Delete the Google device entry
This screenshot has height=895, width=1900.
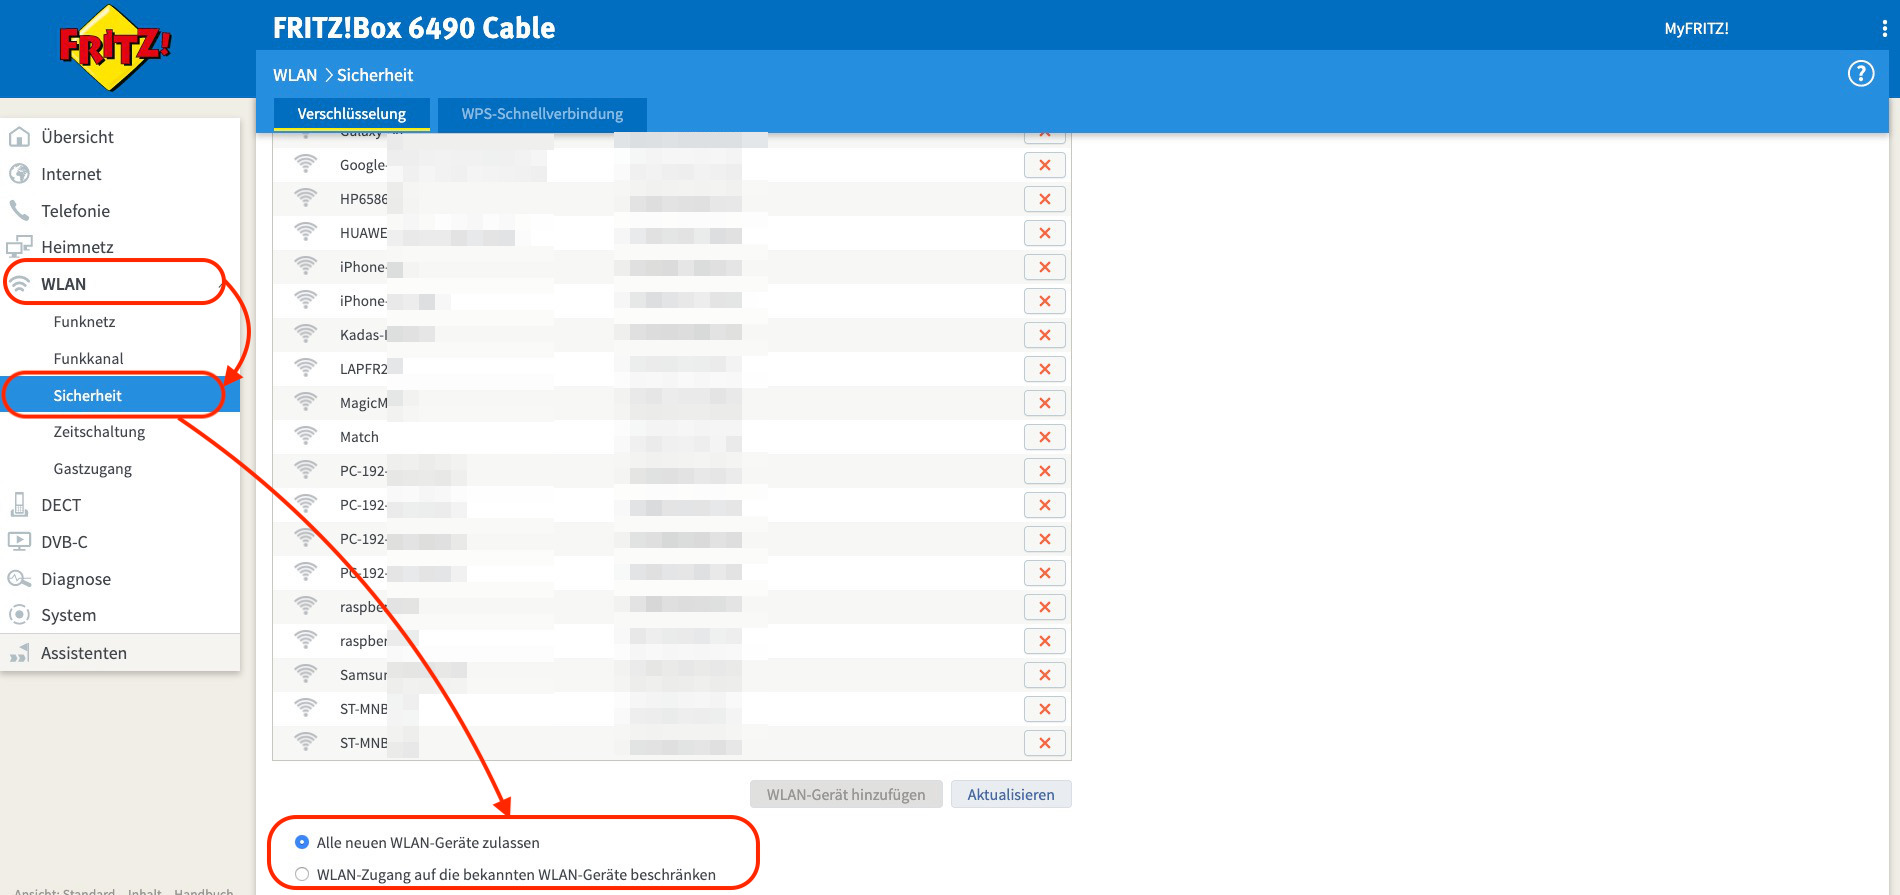[x=1044, y=165]
